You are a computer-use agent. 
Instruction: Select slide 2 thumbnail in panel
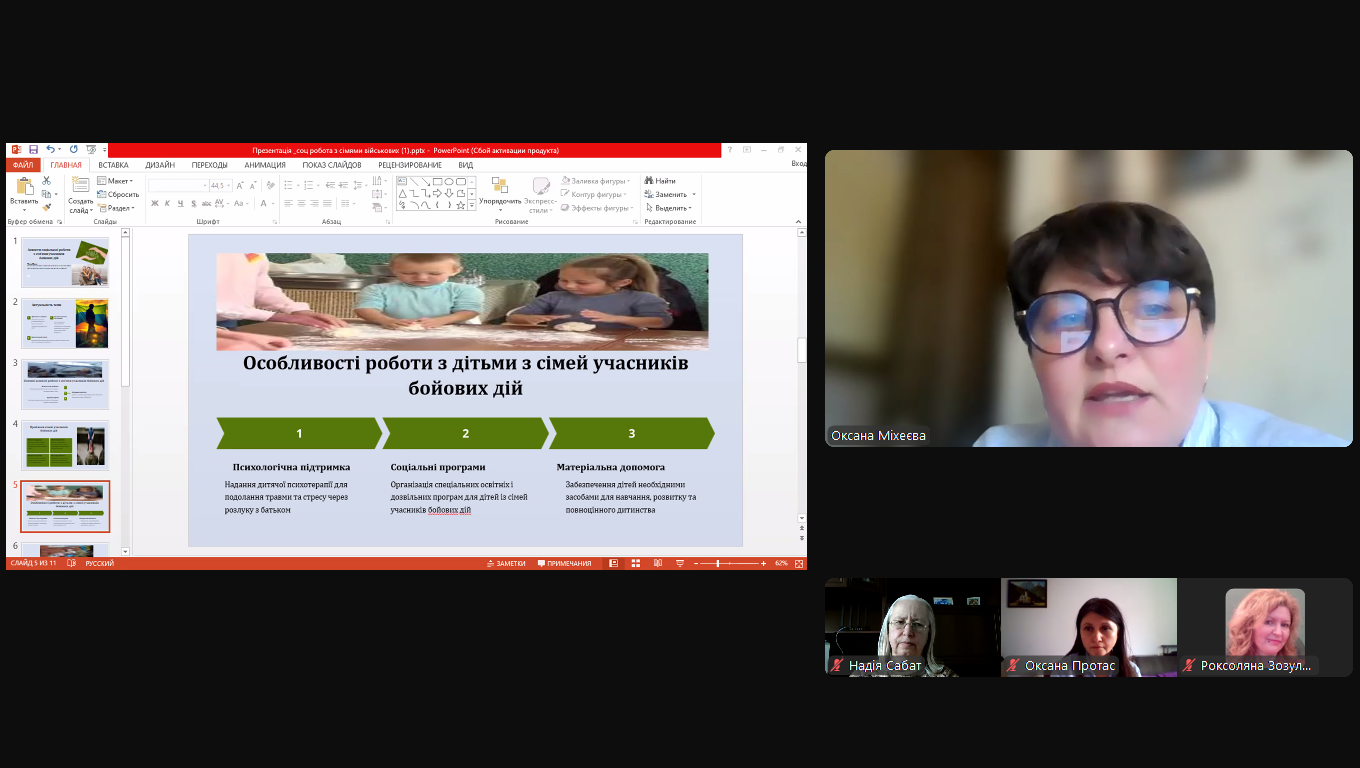coord(65,323)
